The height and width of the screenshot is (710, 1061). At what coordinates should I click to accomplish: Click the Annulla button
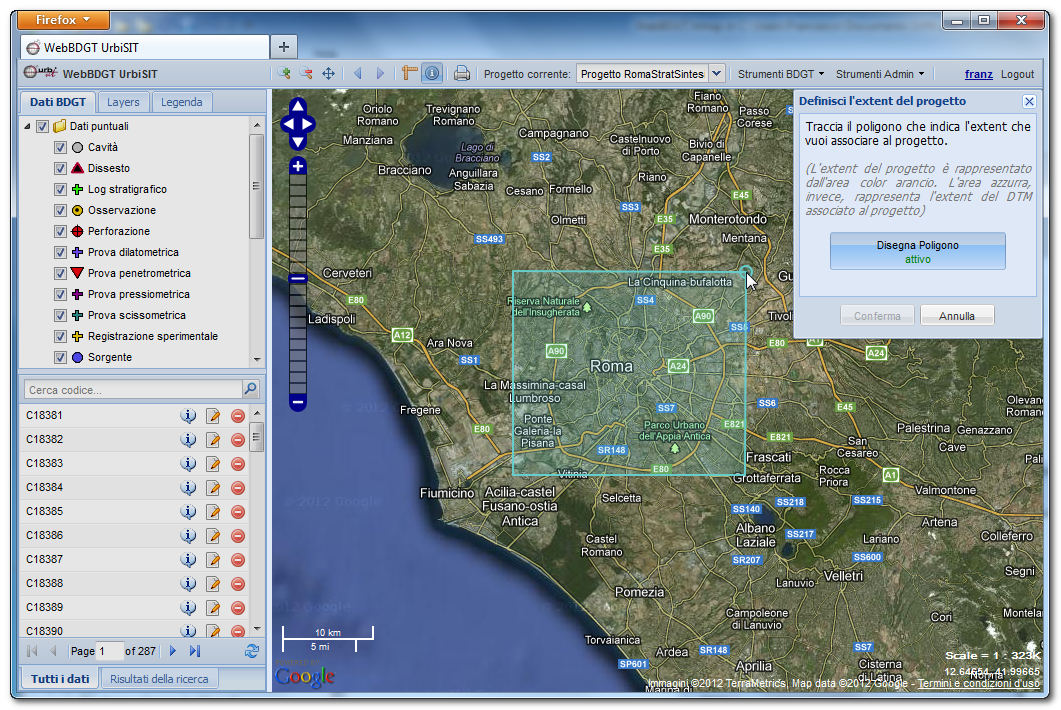957,316
